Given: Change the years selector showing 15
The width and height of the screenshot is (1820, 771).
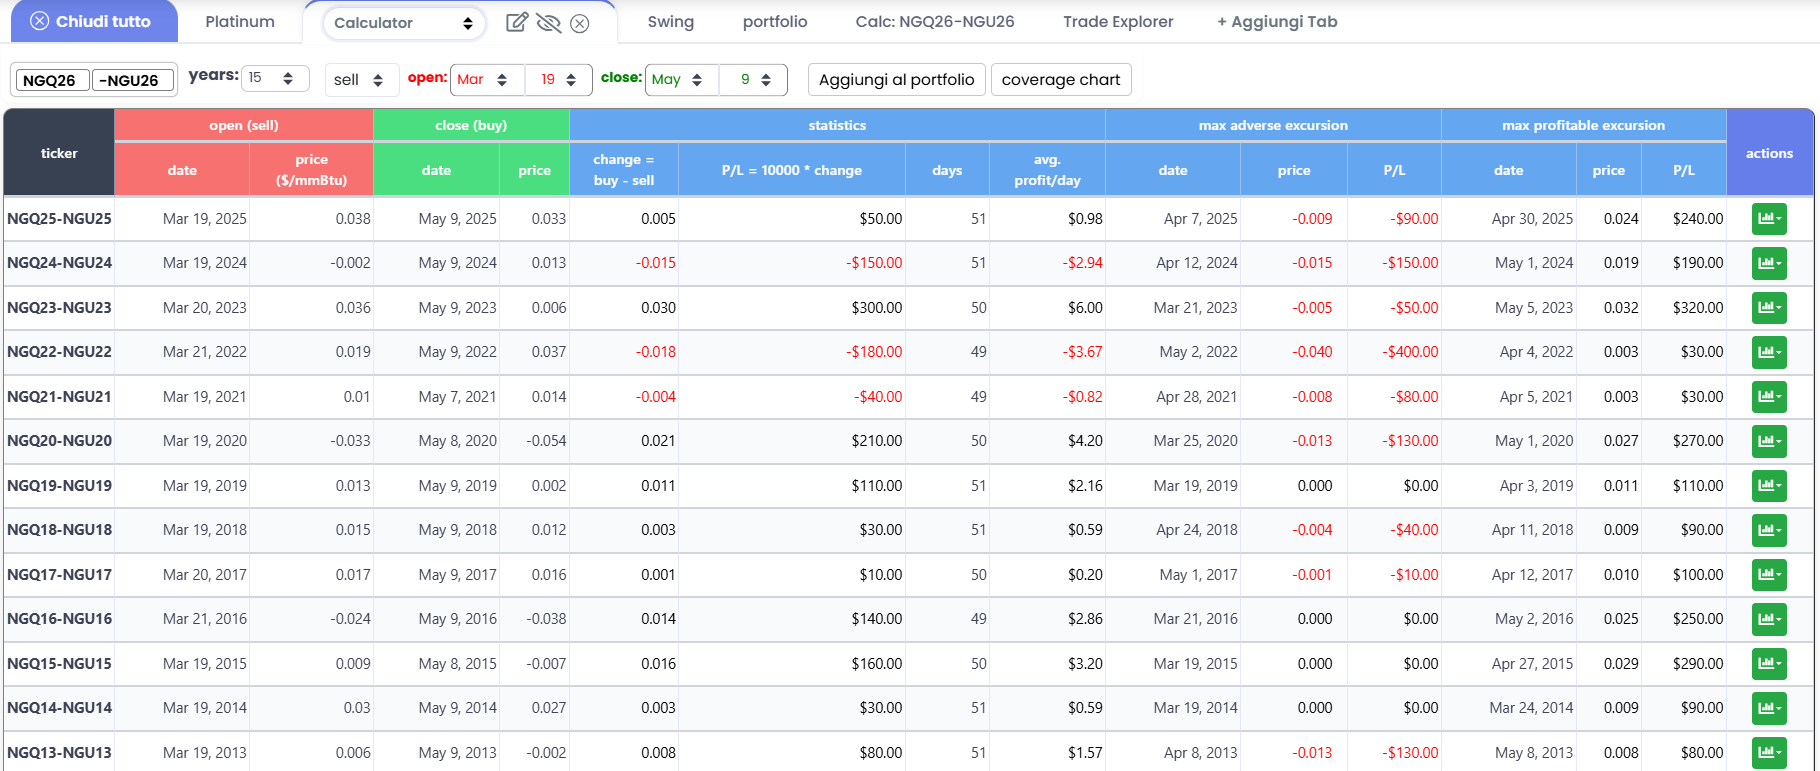Looking at the screenshot, I should (275, 78).
